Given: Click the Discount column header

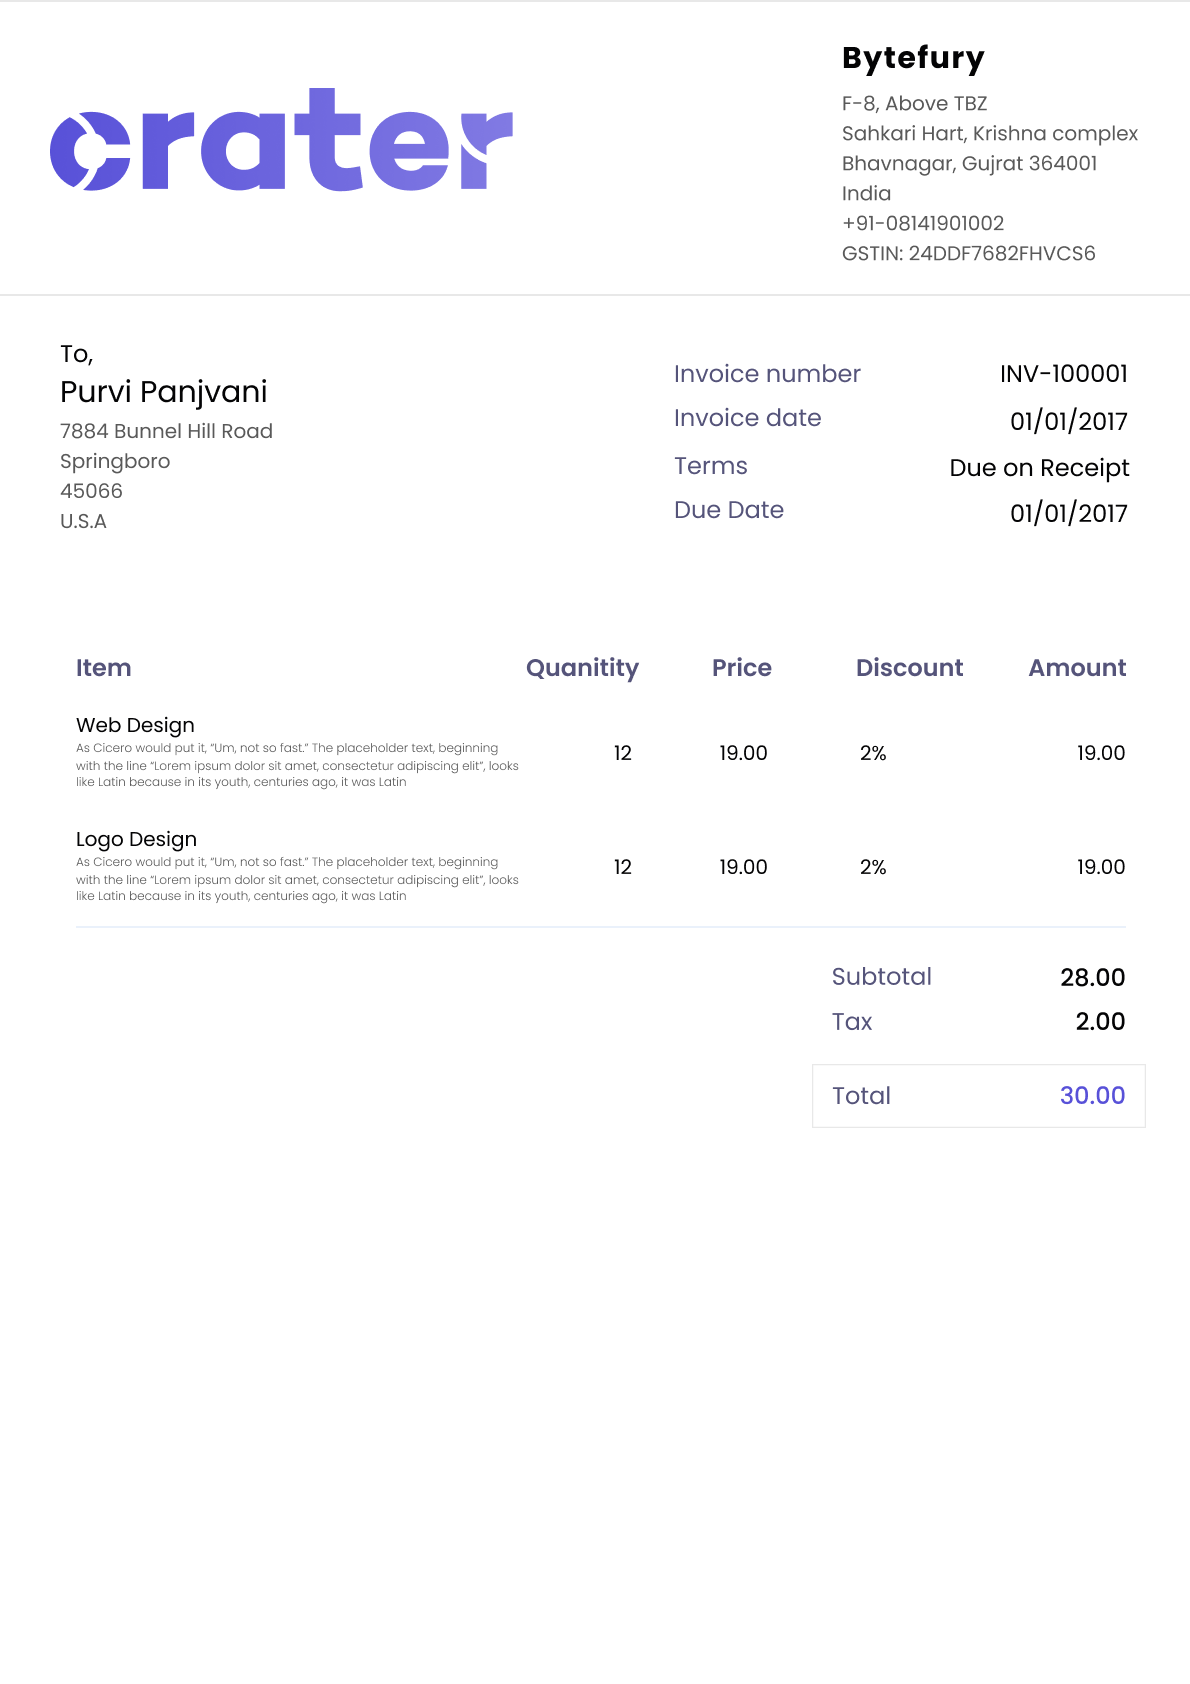Looking at the screenshot, I should [909, 668].
